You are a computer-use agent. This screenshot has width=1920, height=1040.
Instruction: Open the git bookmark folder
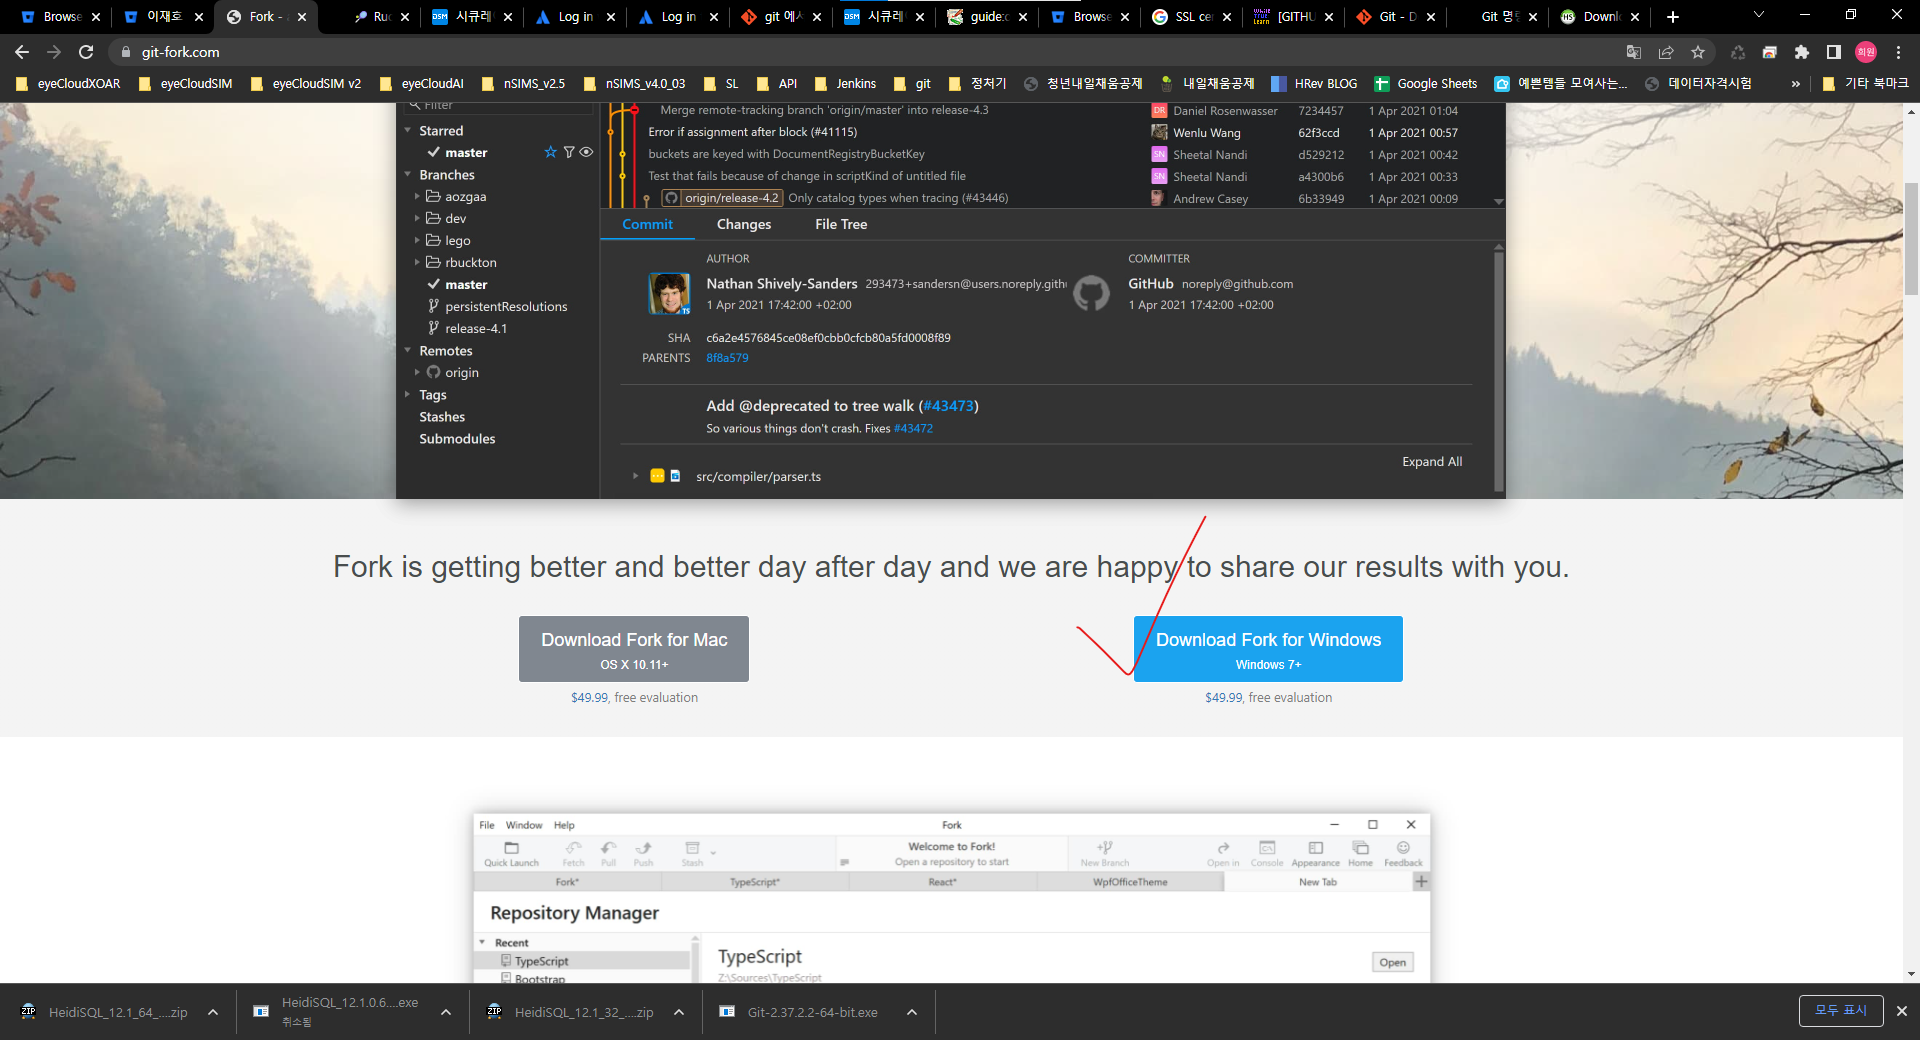[912, 84]
